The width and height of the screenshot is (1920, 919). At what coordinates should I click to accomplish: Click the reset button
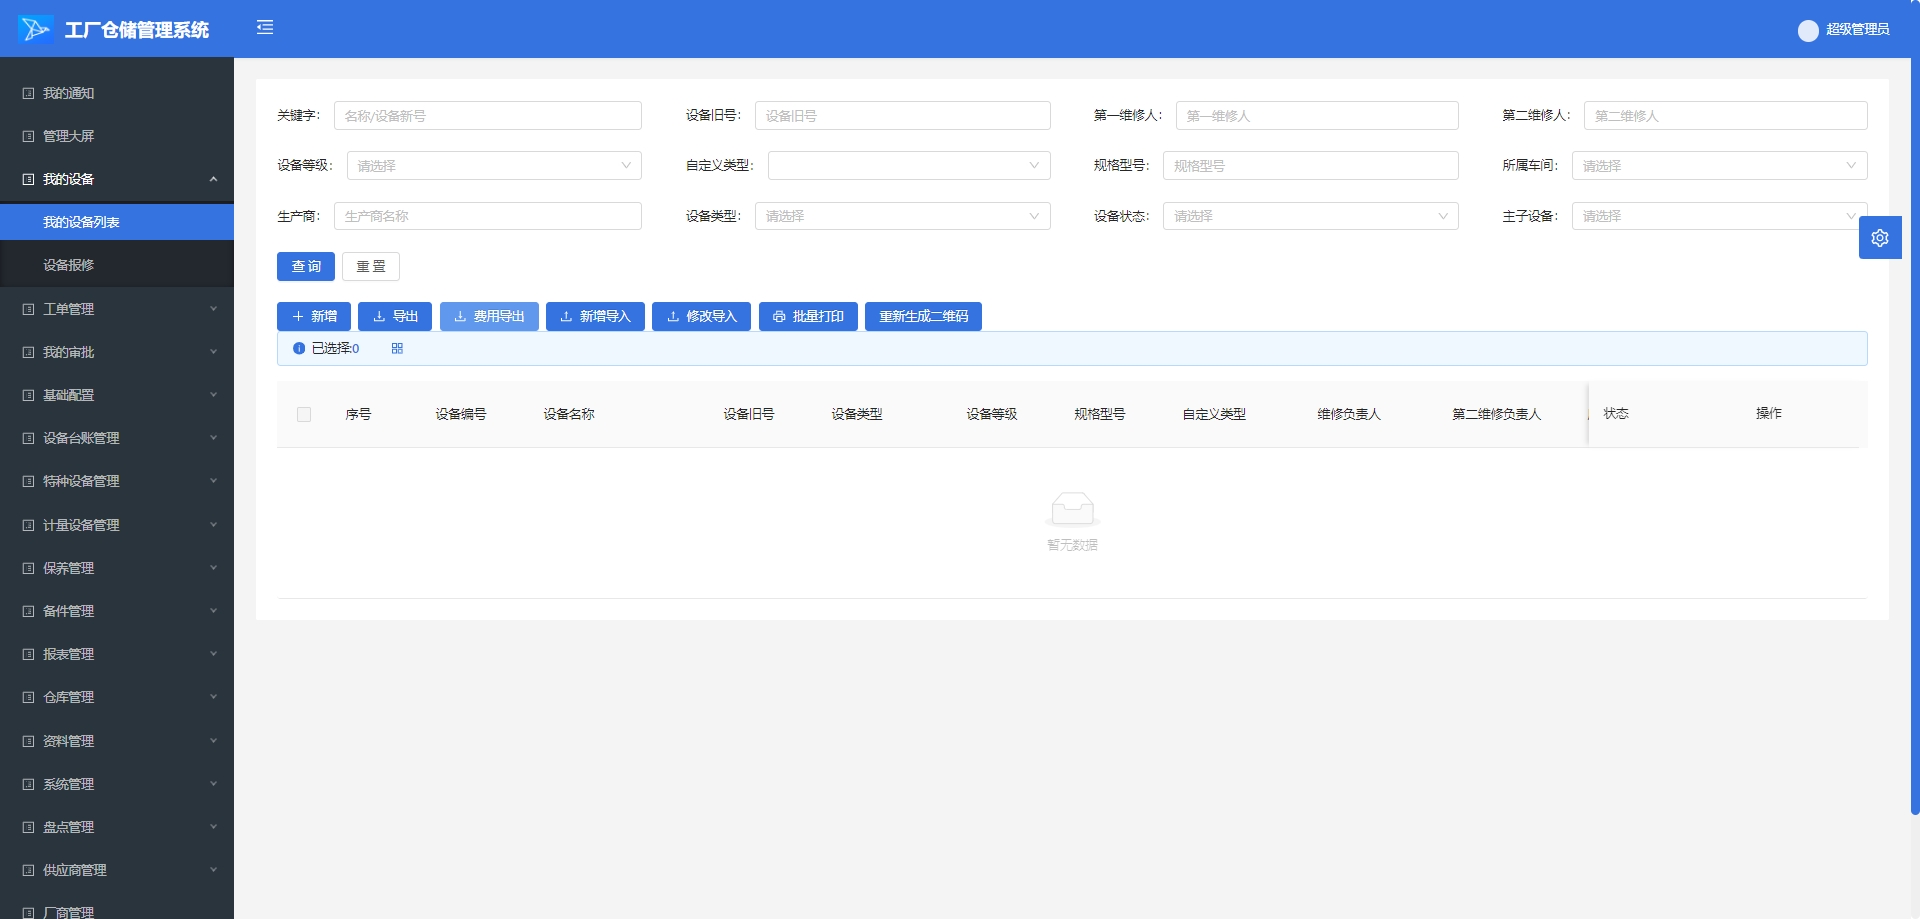point(370,266)
